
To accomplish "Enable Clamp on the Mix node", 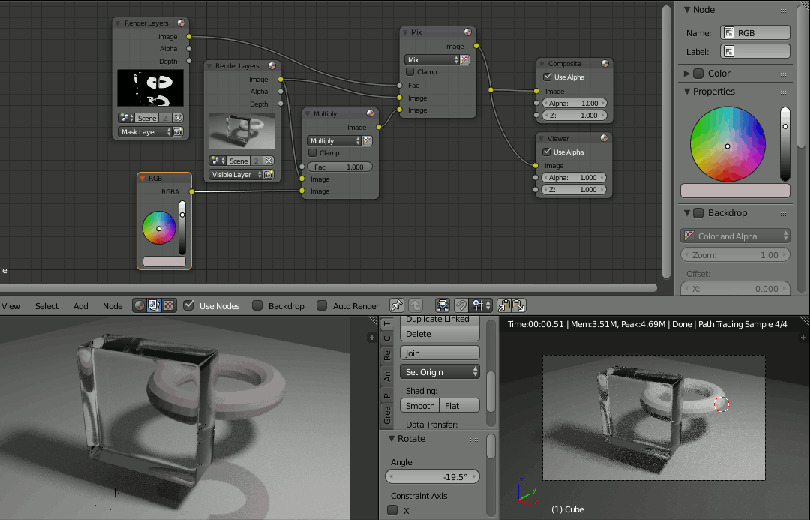I will click(x=410, y=72).
